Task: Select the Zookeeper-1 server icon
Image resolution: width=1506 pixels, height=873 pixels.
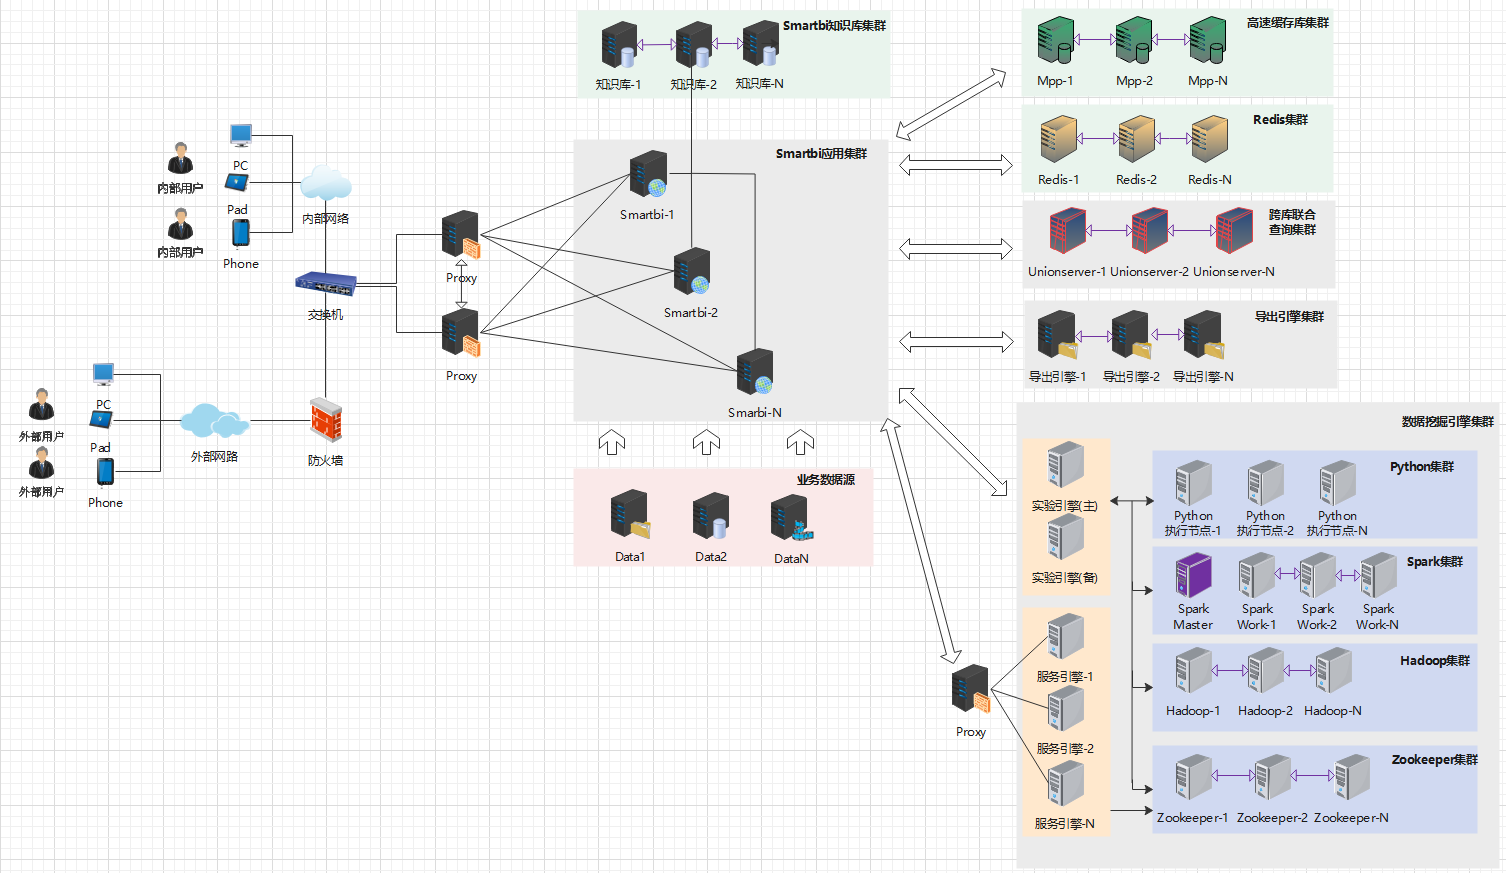Action: pos(1193,777)
